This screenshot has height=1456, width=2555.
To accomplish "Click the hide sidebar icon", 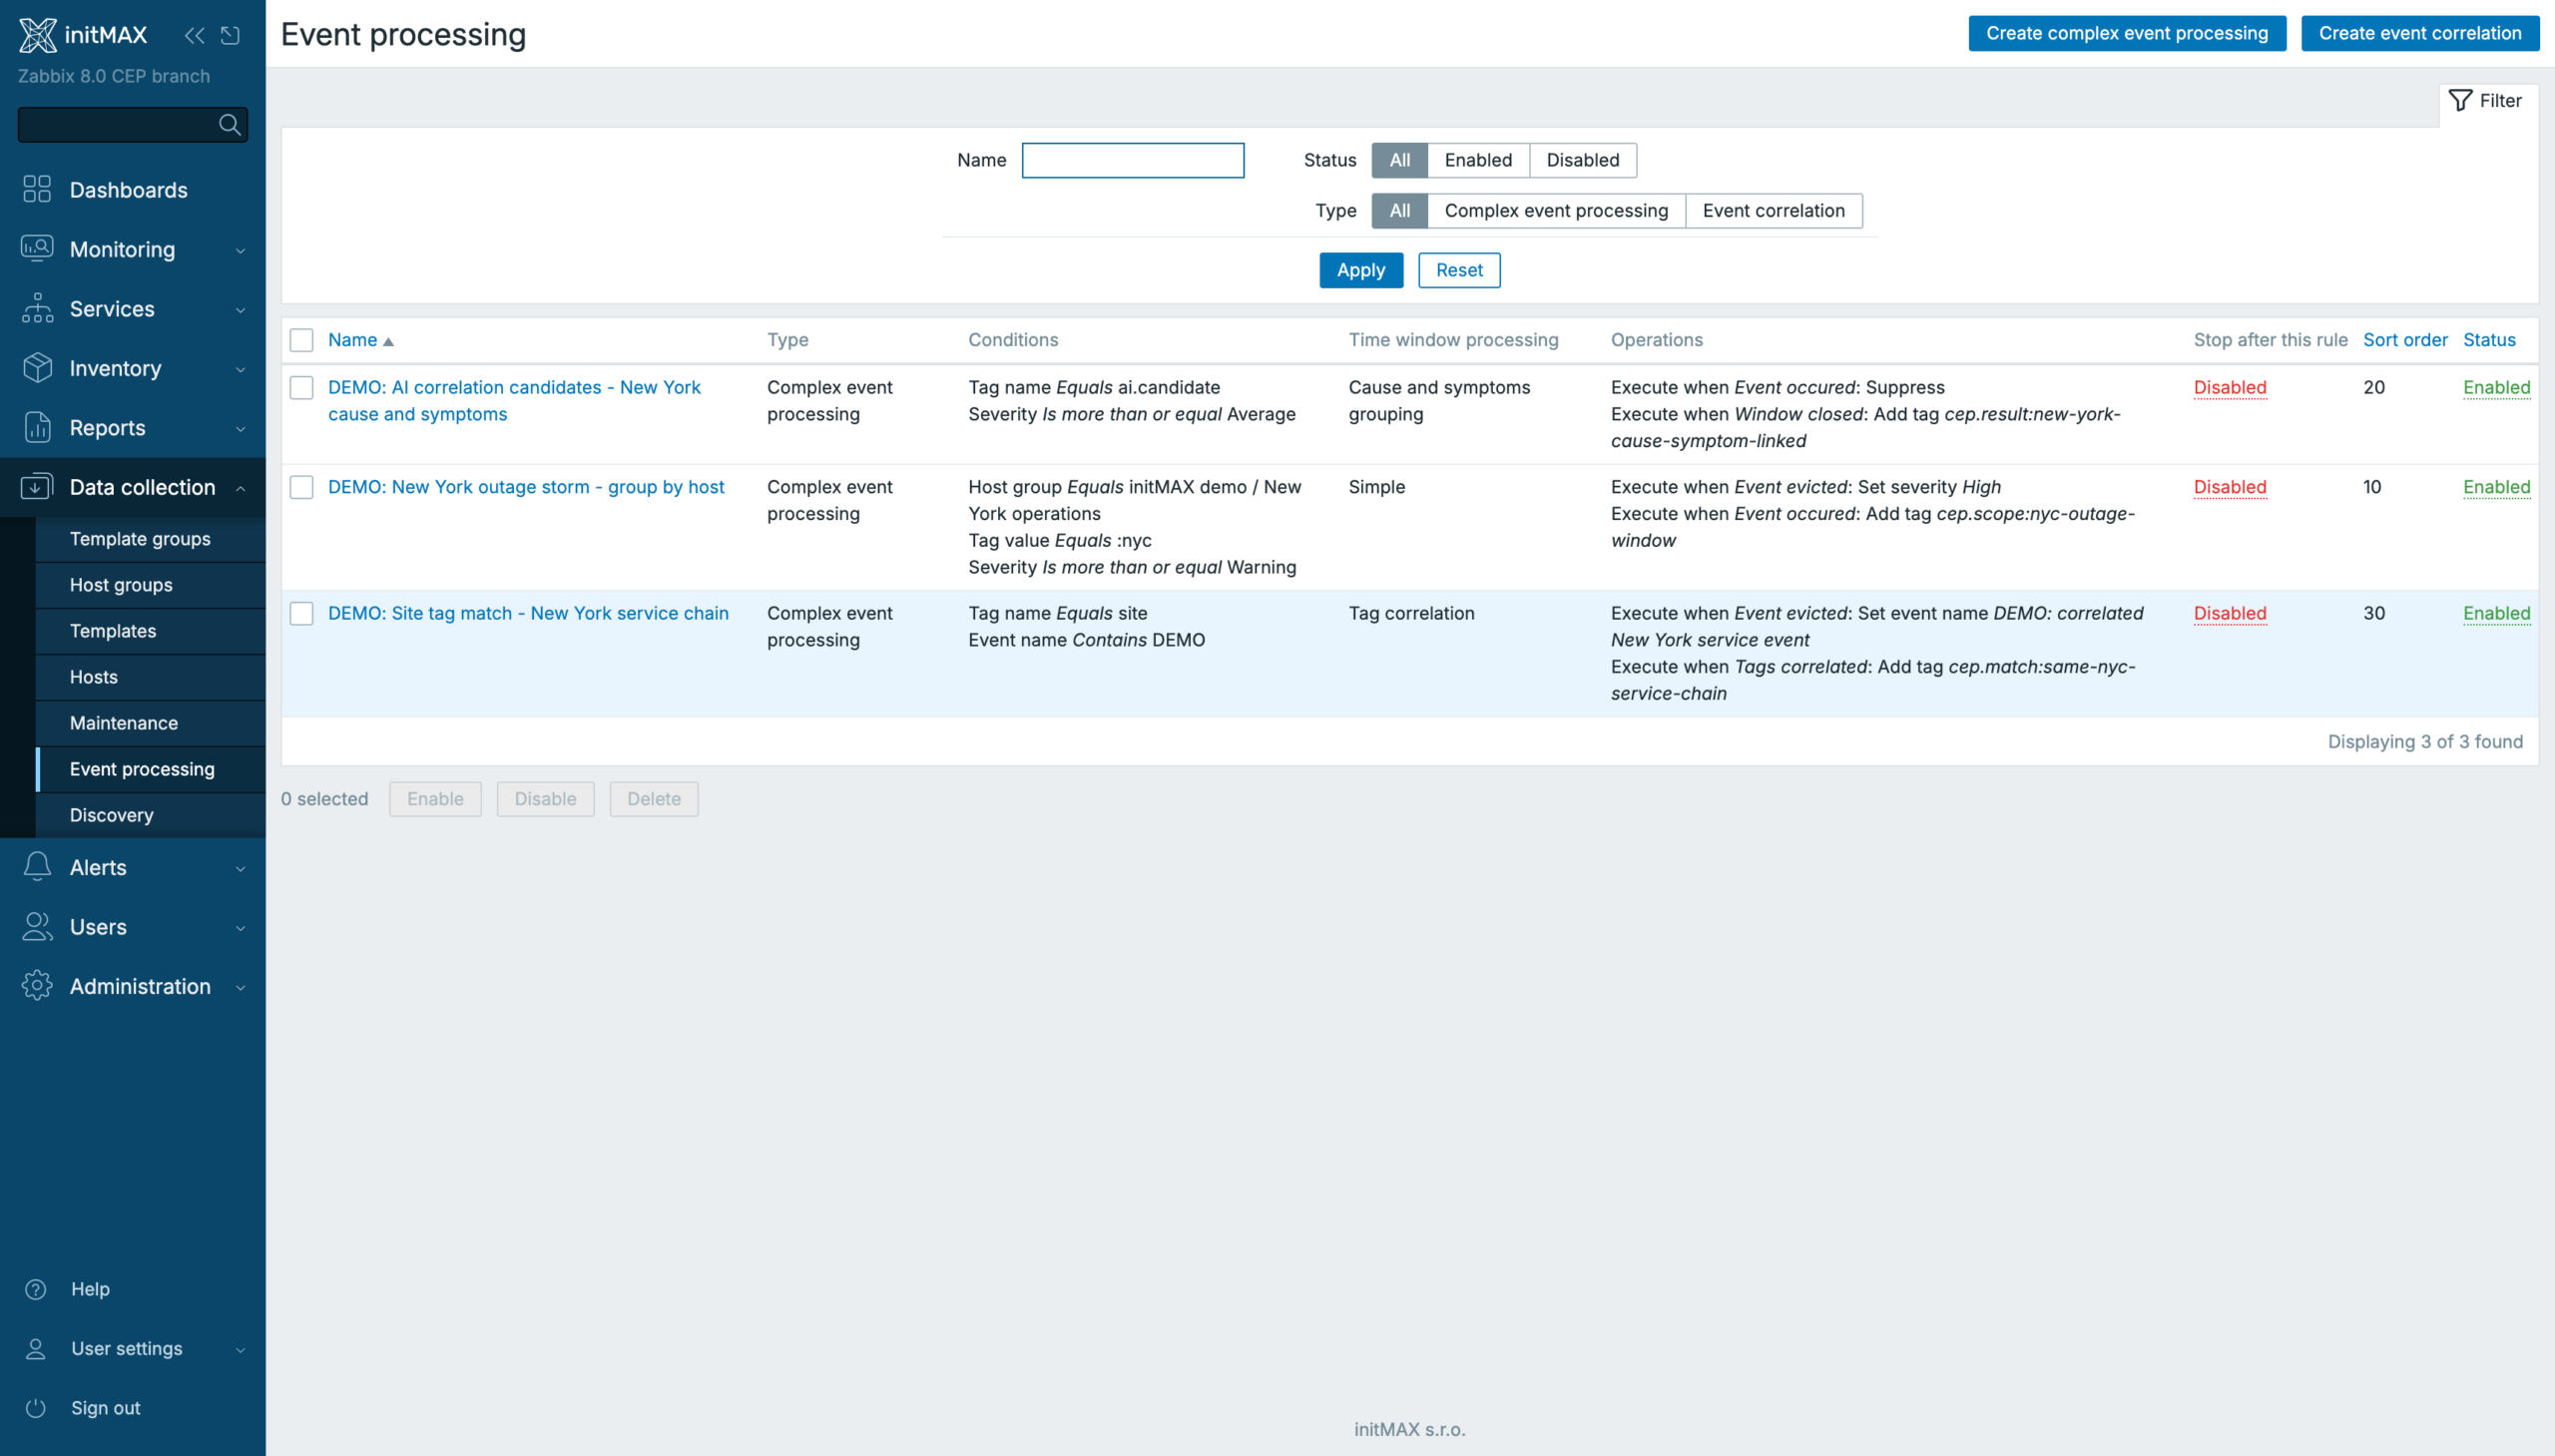I will coord(231,36).
